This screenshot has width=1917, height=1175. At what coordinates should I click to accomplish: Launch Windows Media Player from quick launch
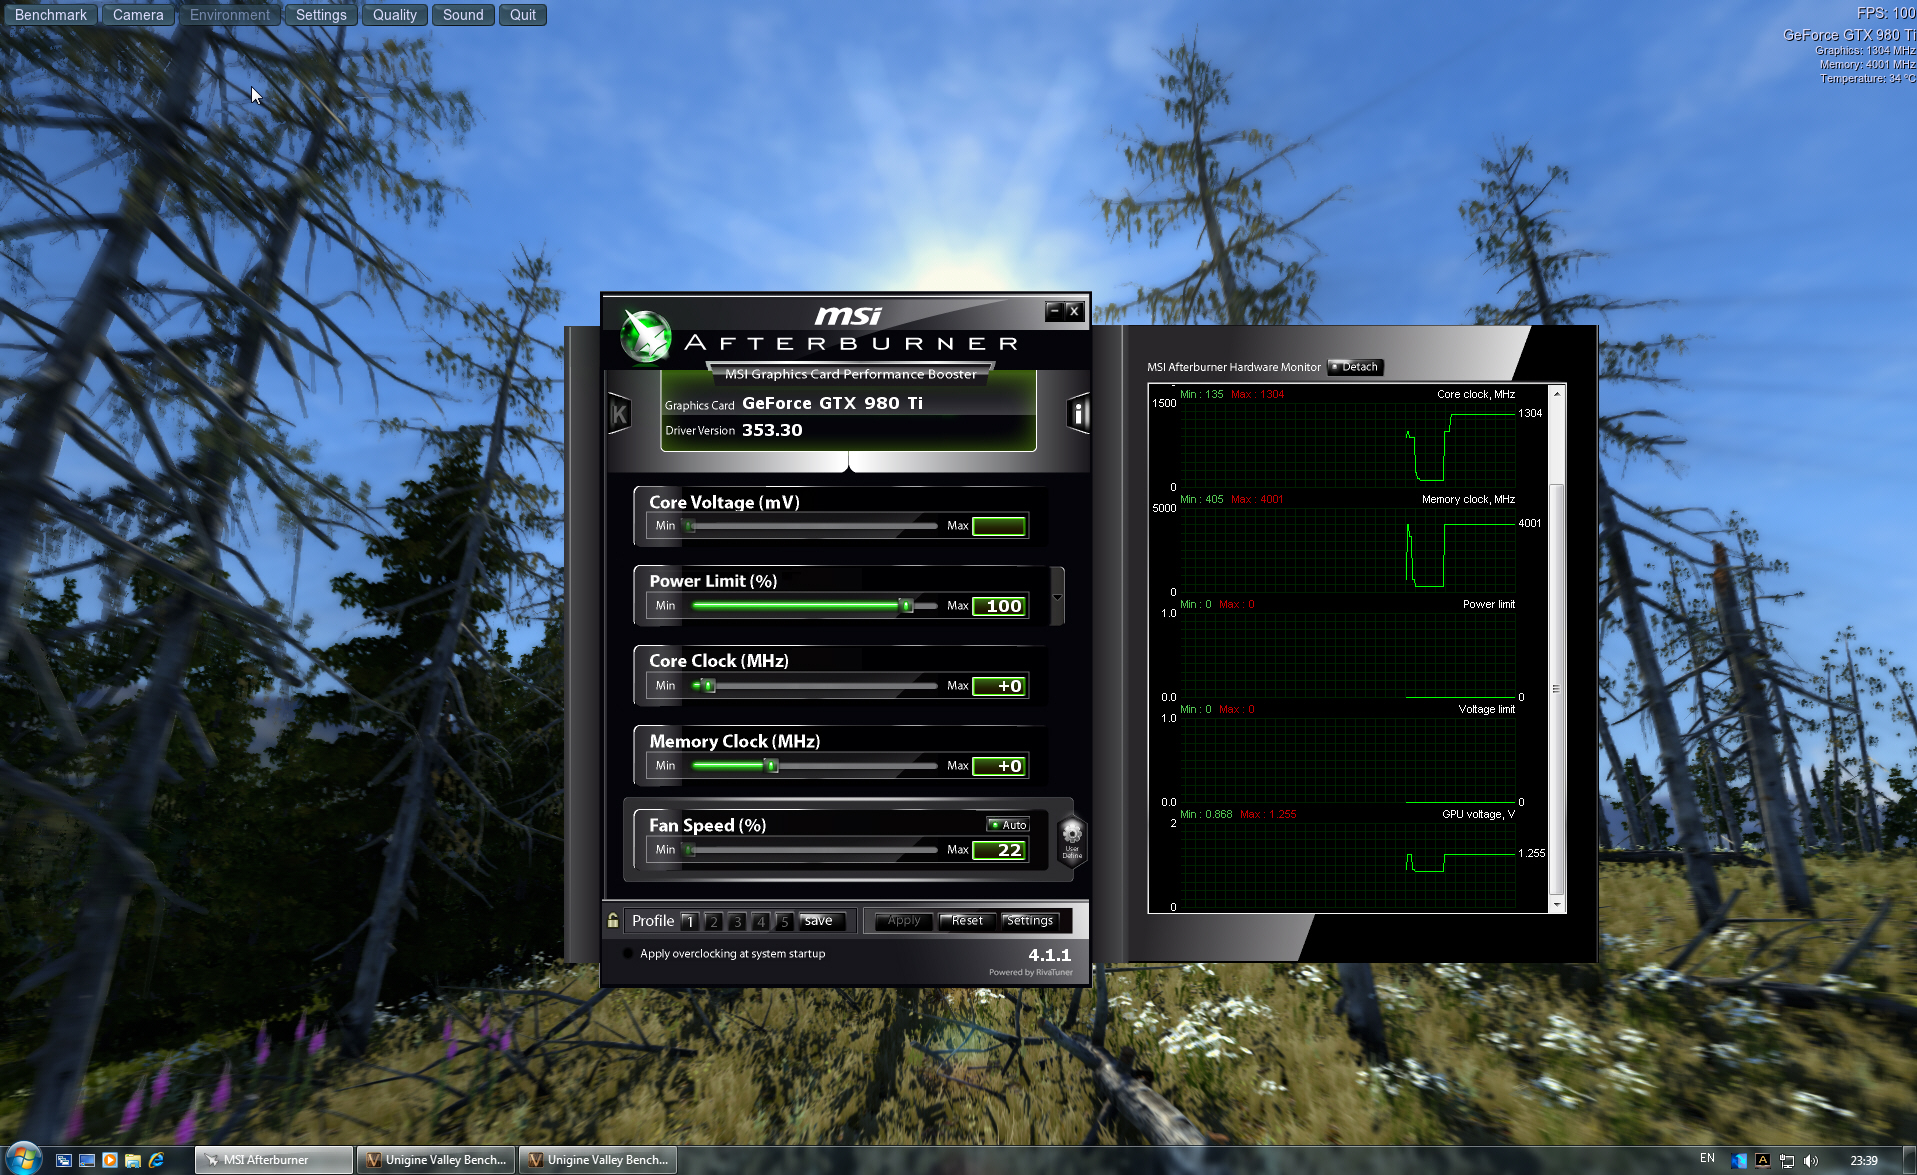[x=110, y=1160]
